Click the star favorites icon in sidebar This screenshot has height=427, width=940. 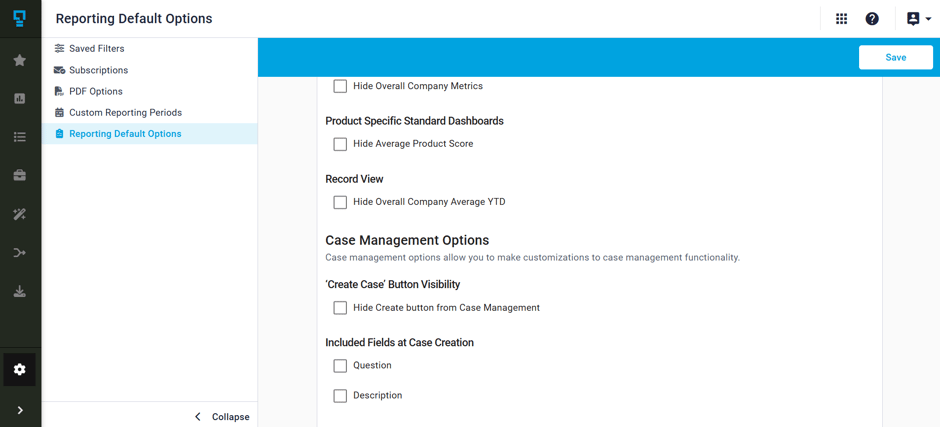(20, 60)
